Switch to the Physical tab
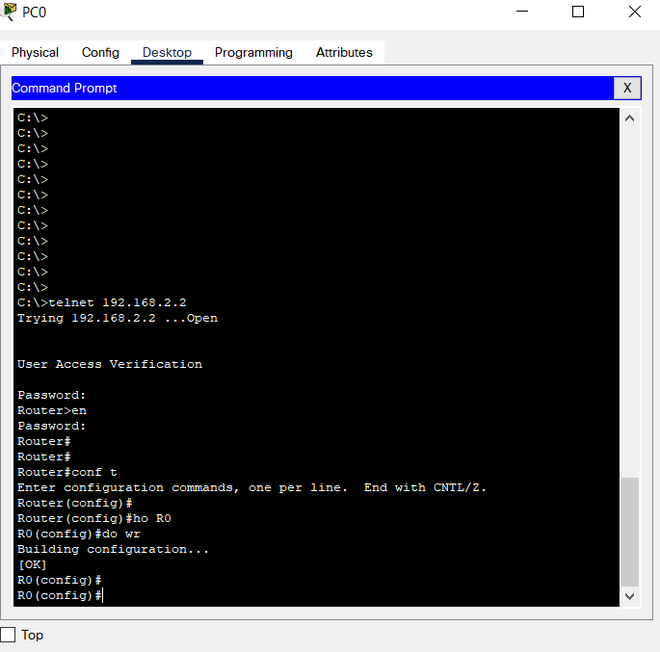660x652 pixels. (x=35, y=53)
